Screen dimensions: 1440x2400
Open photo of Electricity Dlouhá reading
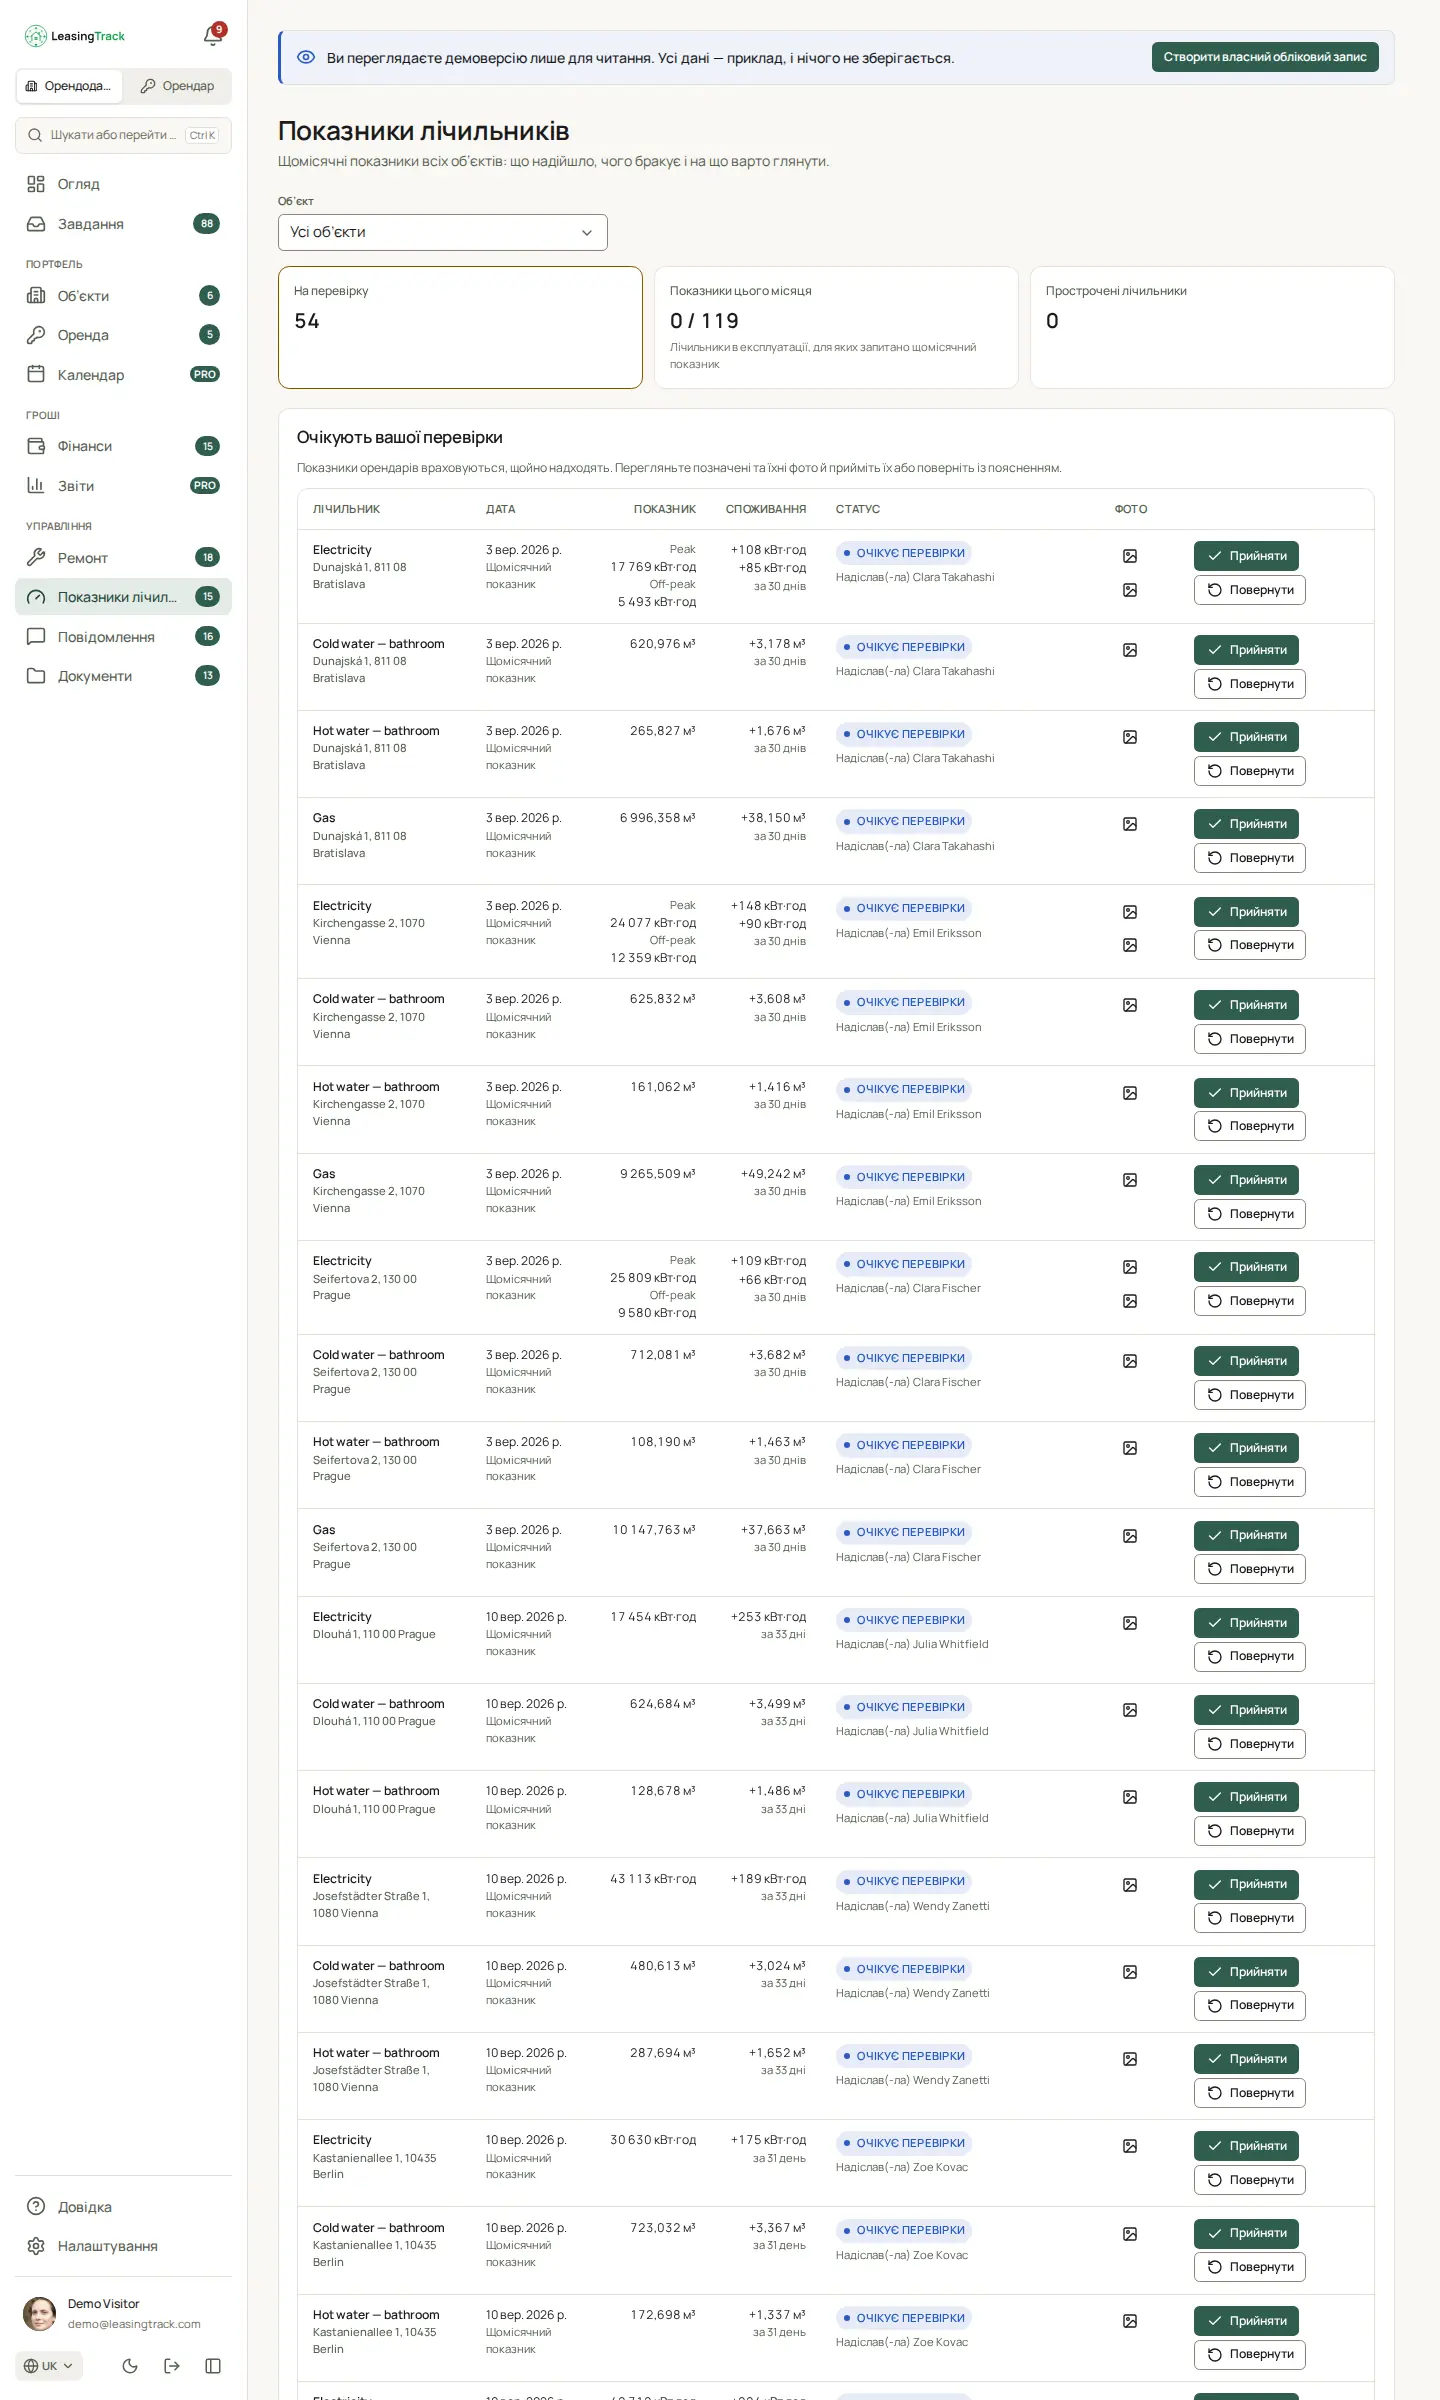click(x=1130, y=1623)
